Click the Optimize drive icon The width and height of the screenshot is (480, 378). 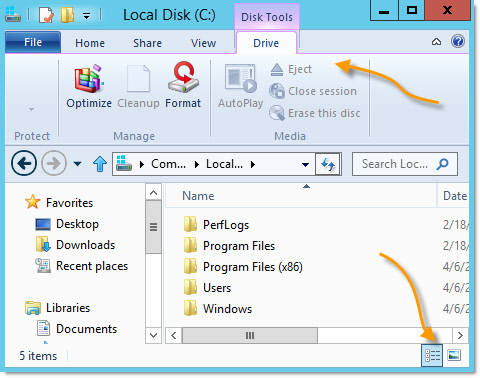(x=89, y=79)
